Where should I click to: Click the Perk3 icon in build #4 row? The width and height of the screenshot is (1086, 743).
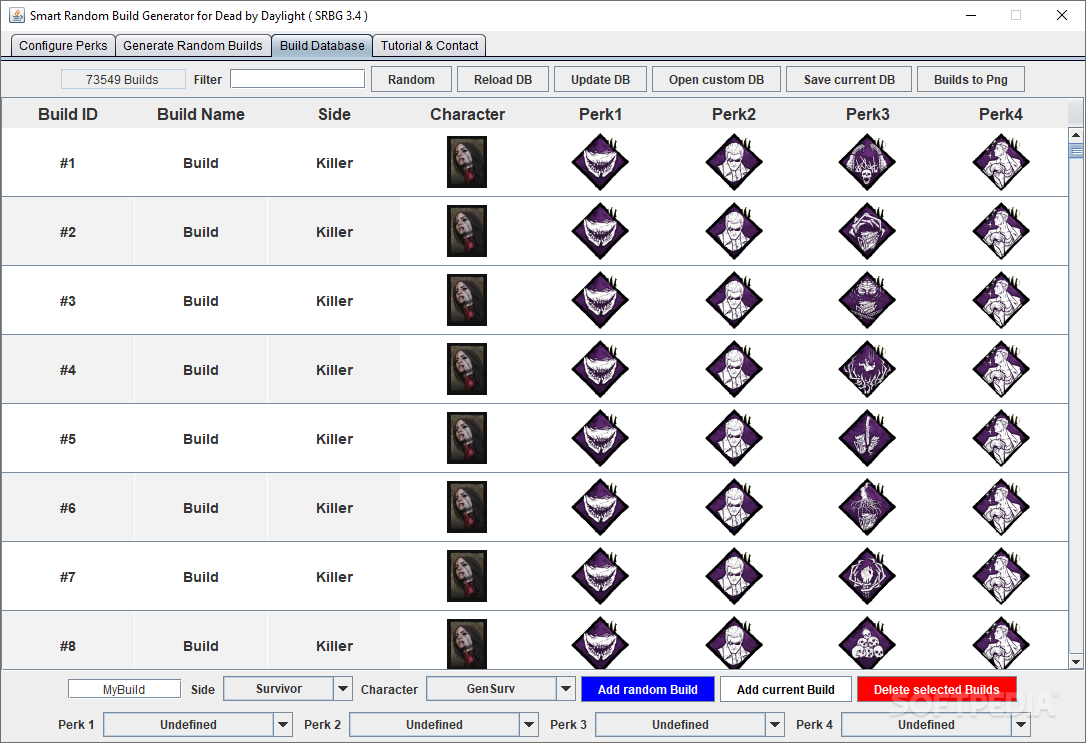(x=867, y=369)
